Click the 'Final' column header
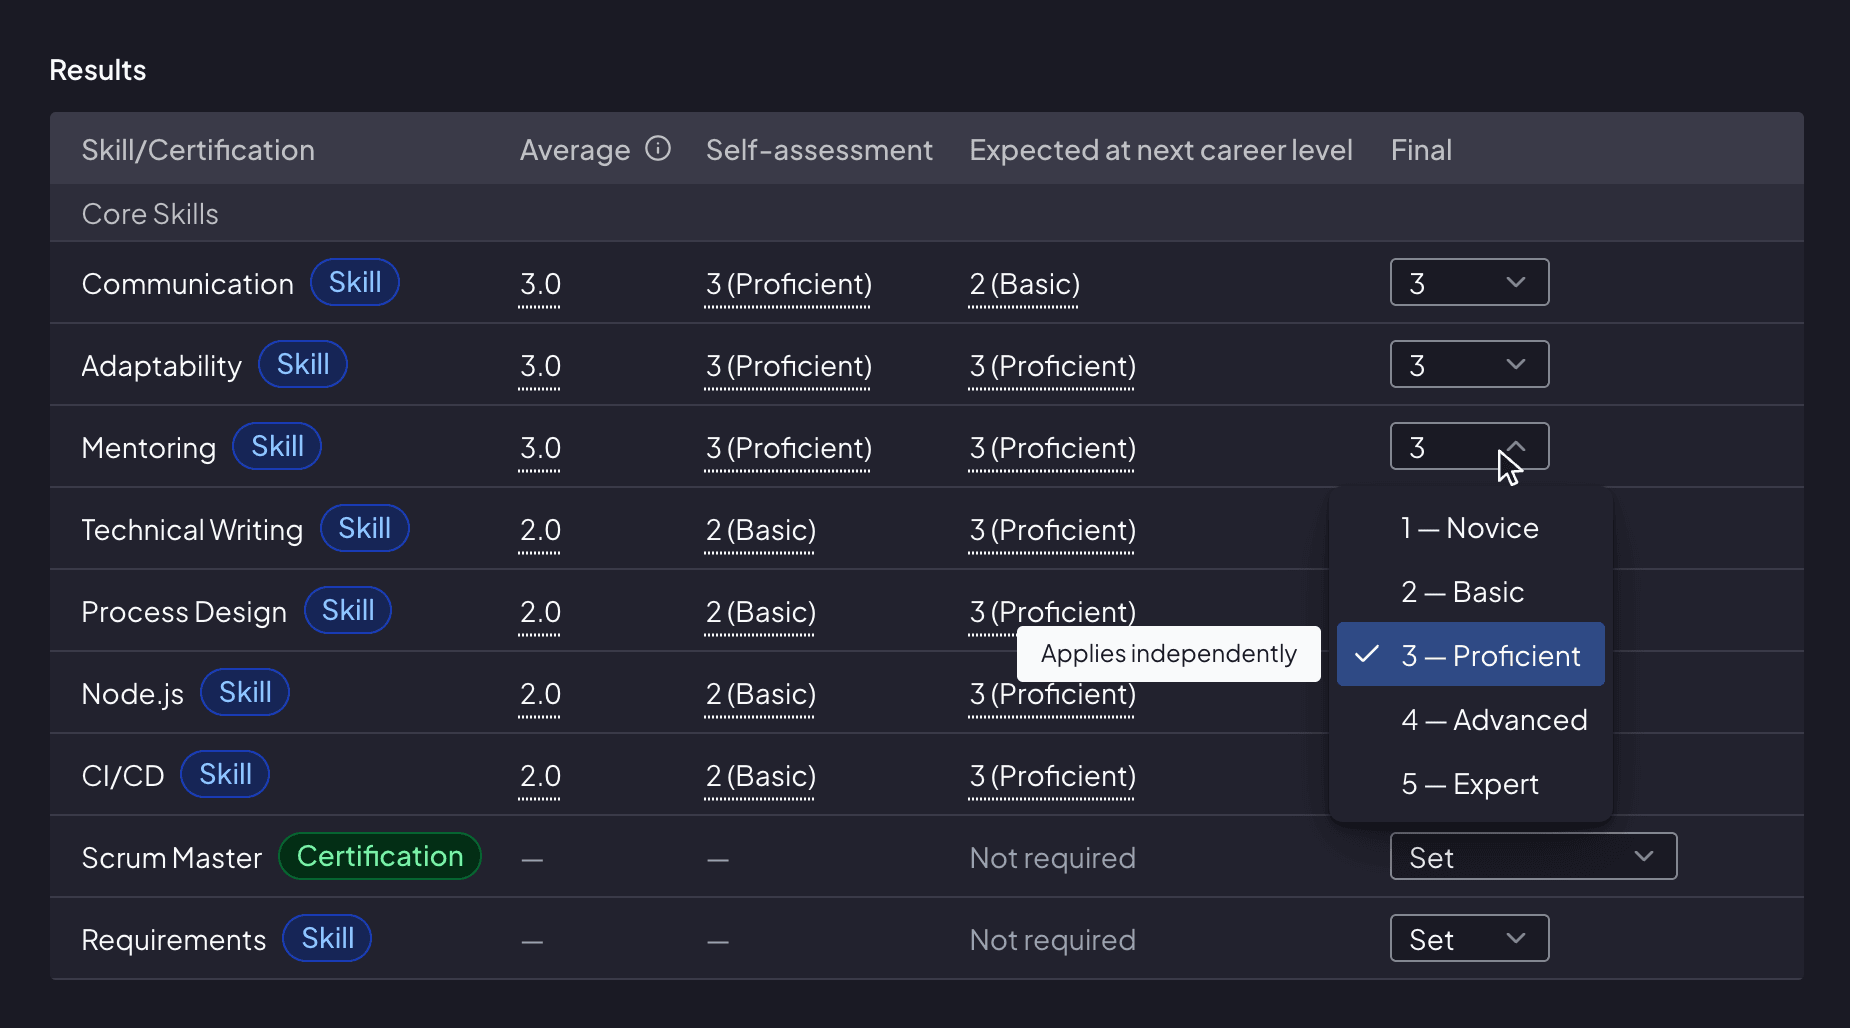 pos(1421,150)
